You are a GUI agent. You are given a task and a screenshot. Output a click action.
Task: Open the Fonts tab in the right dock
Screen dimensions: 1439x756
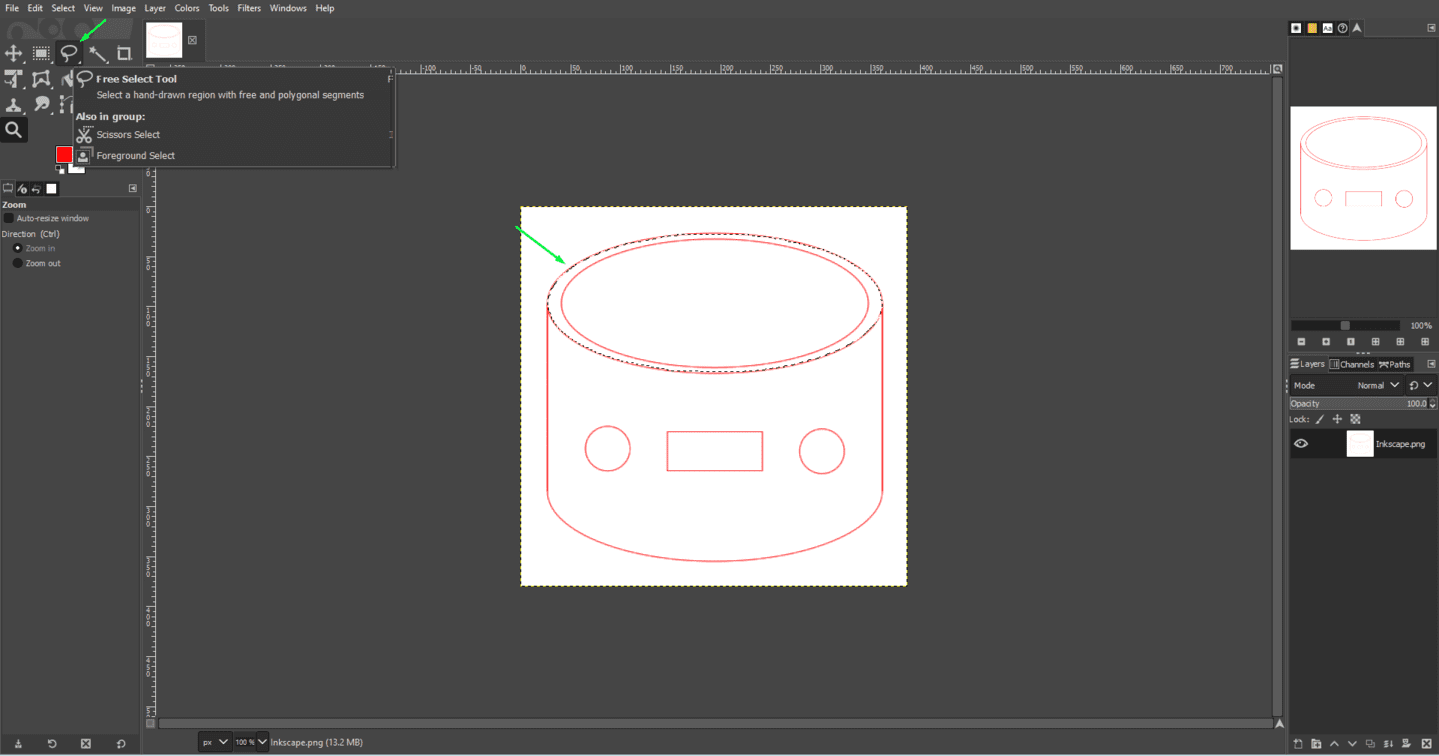(1327, 28)
